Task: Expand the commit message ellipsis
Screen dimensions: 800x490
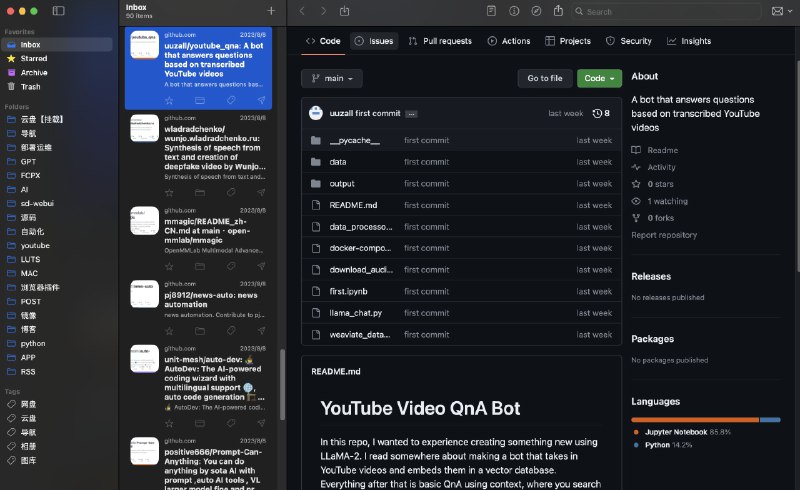Action: click(411, 114)
